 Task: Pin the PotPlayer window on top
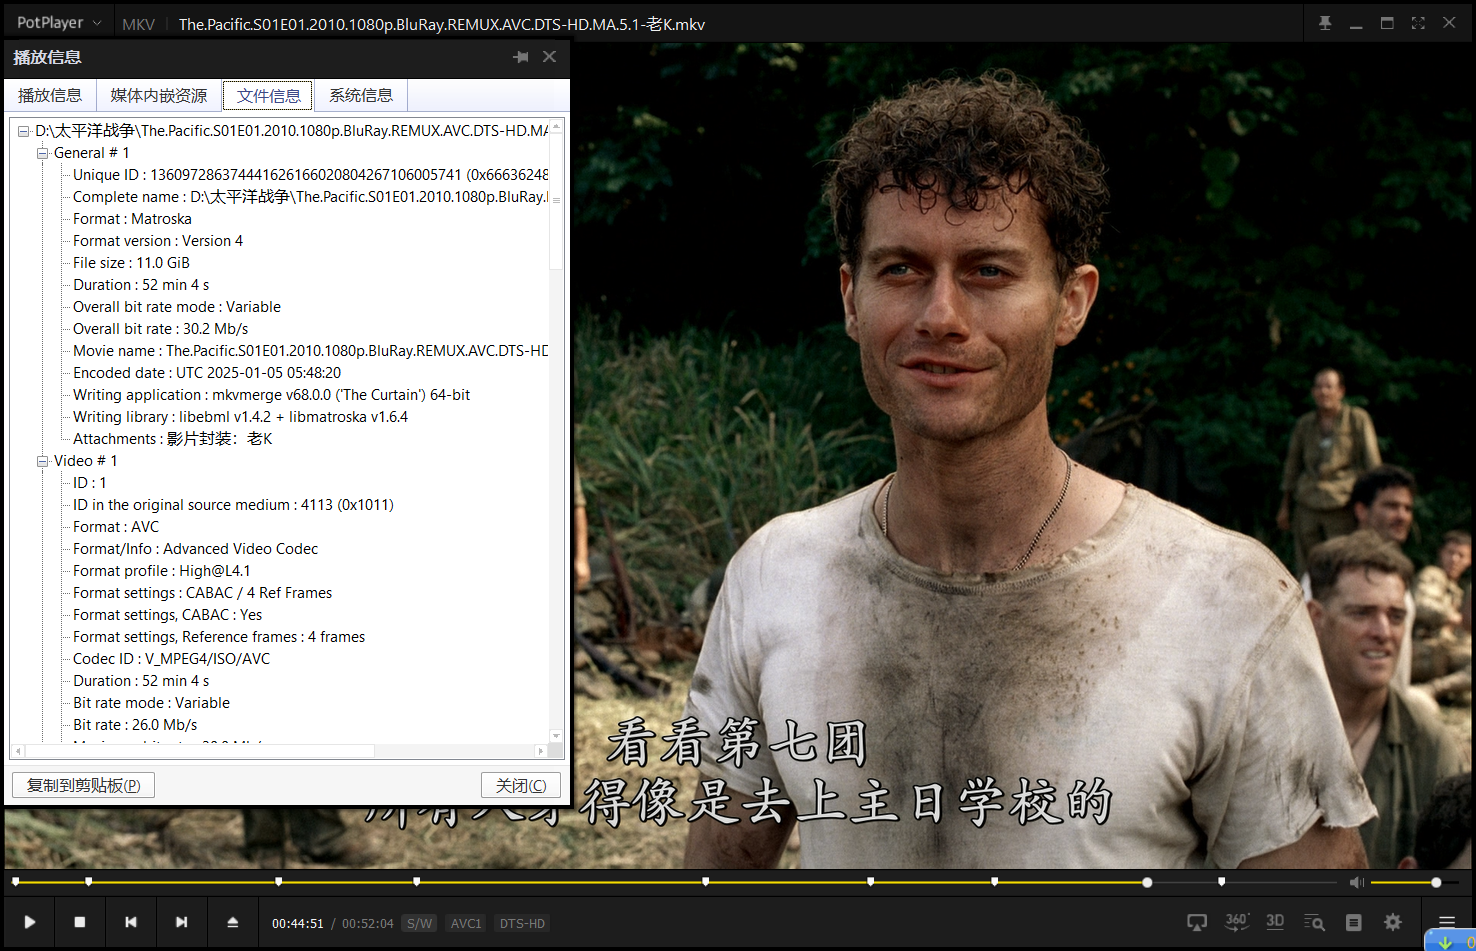(x=1325, y=23)
